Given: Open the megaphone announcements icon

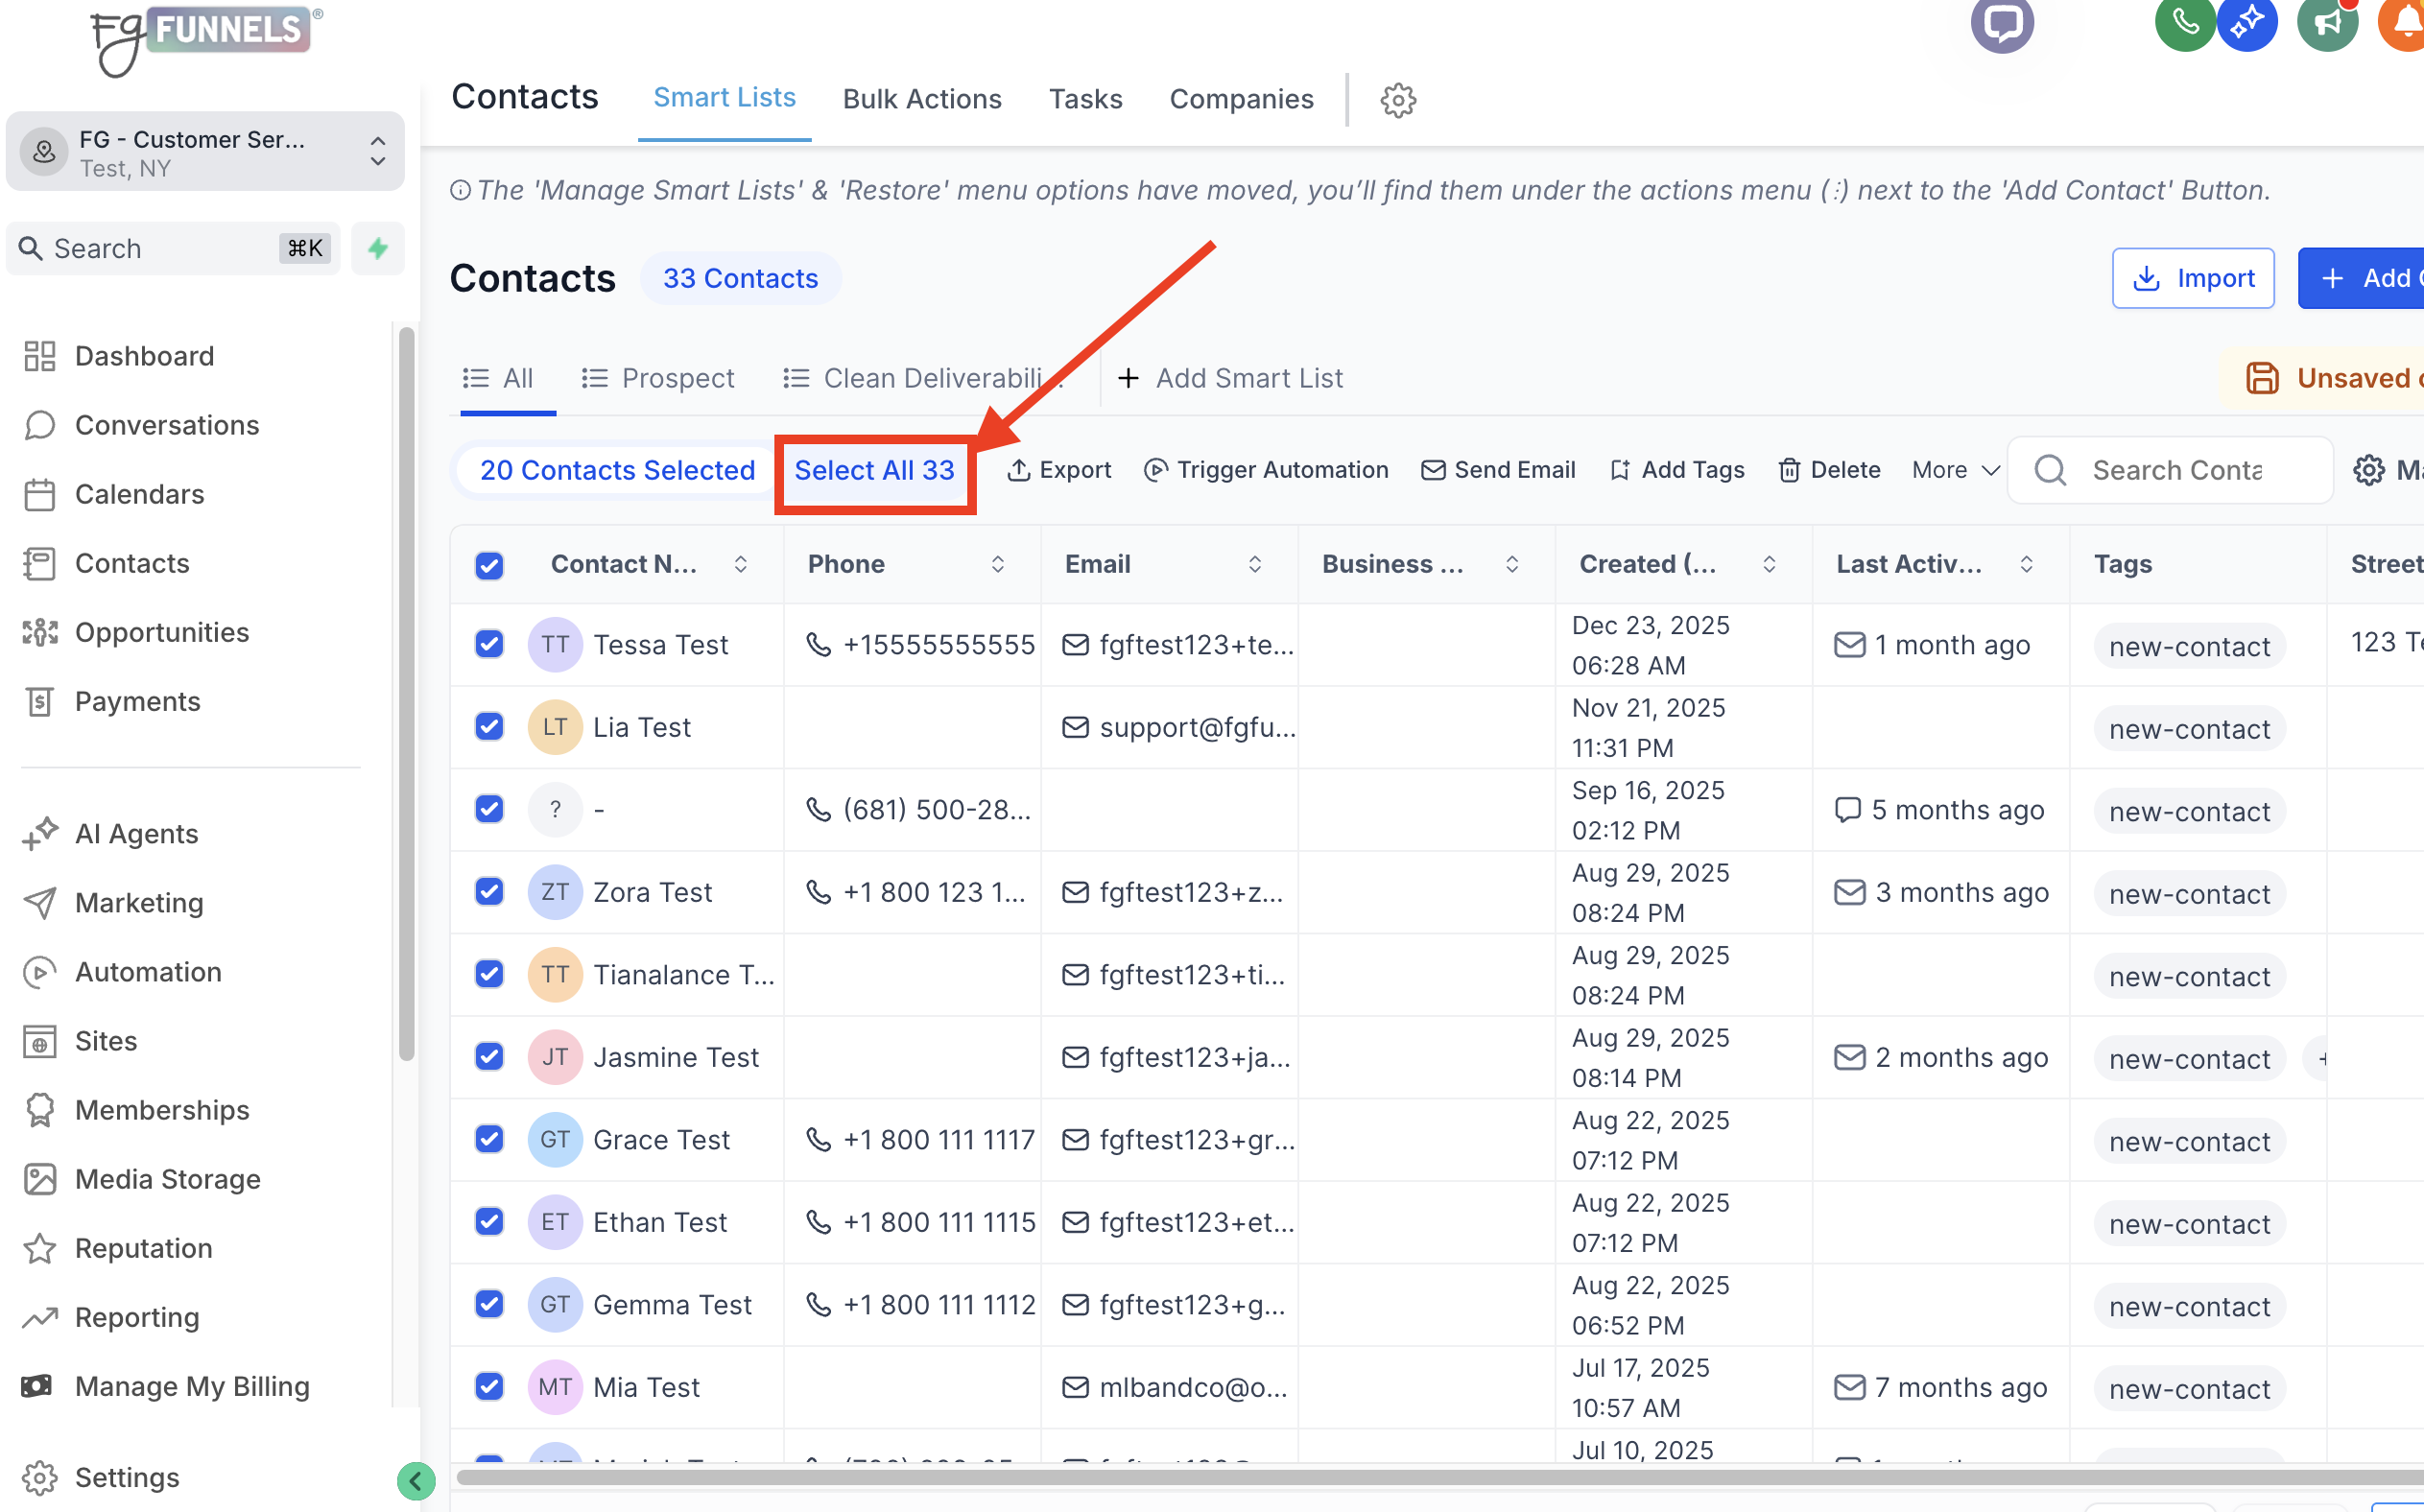Looking at the screenshot, I should pyautogui.click(x=2327, y=22).
